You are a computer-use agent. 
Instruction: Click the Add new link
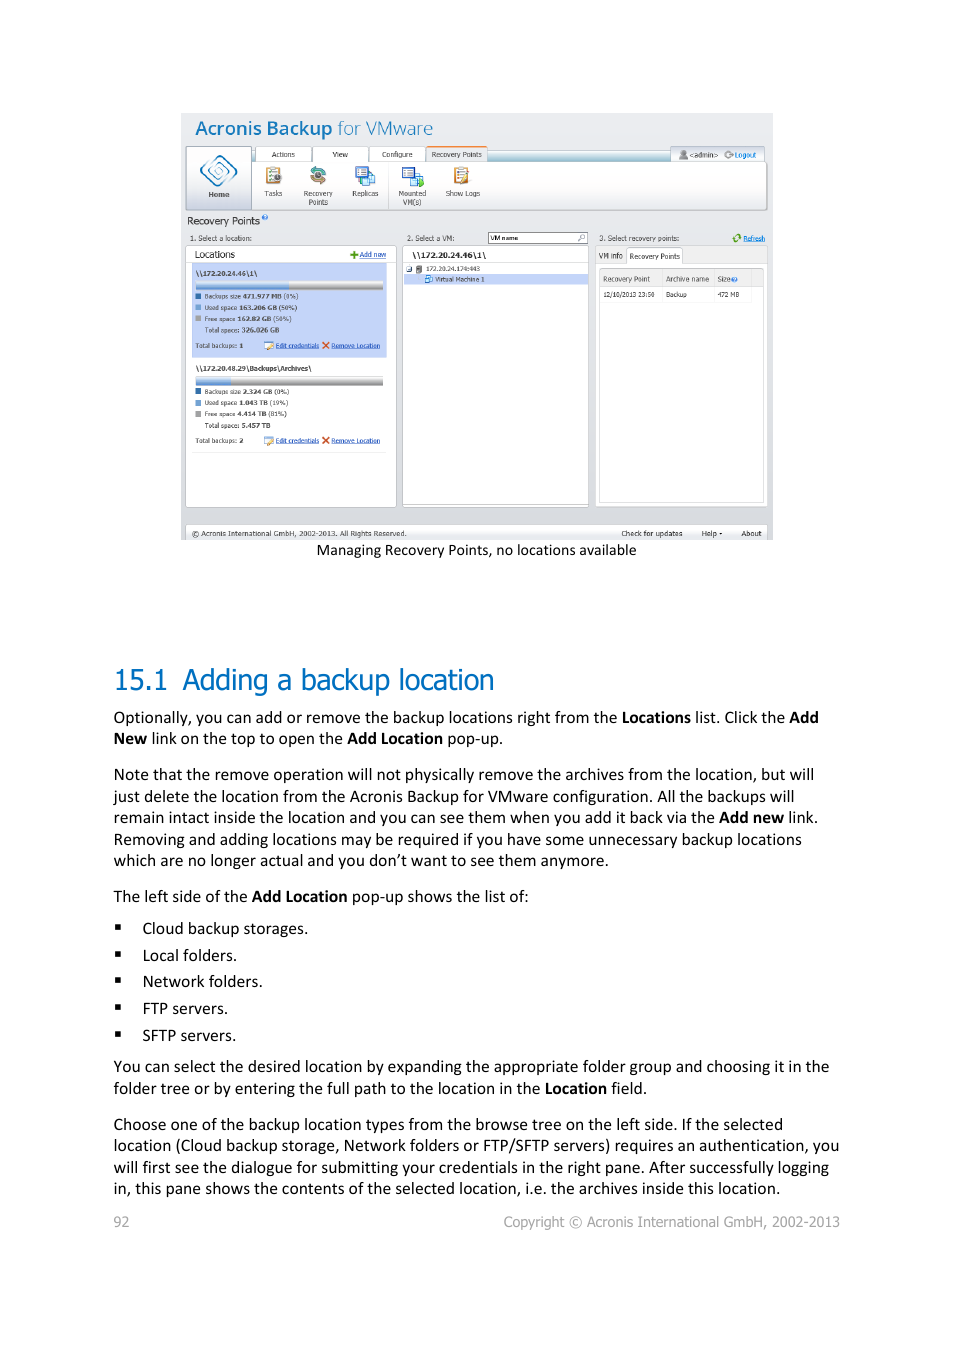(372, 255)
